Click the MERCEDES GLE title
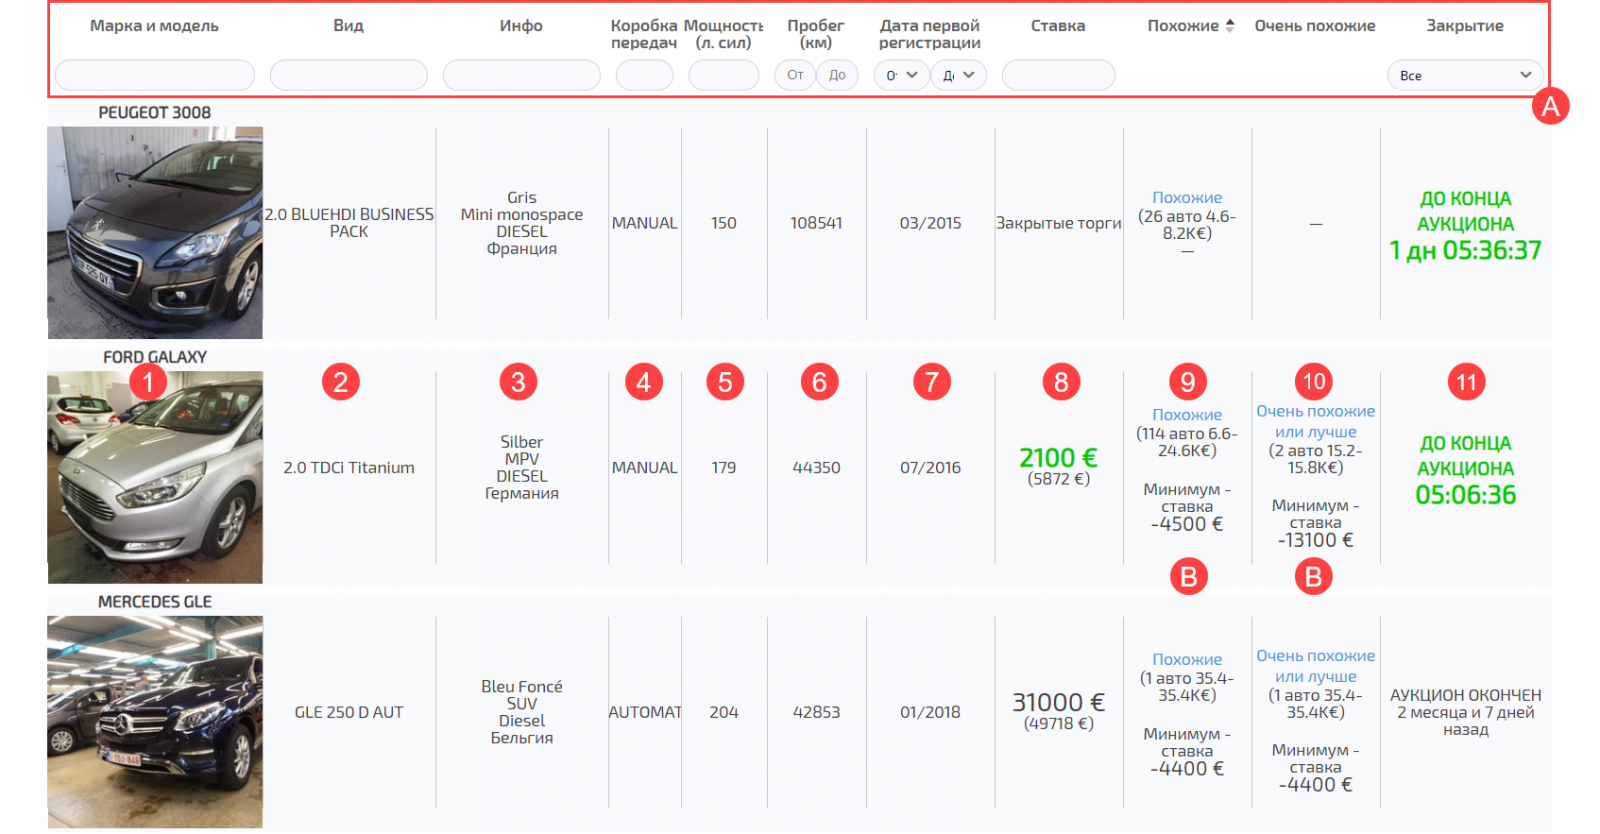1600x834 pixels. pyautogui.click(x=155, y=602)
